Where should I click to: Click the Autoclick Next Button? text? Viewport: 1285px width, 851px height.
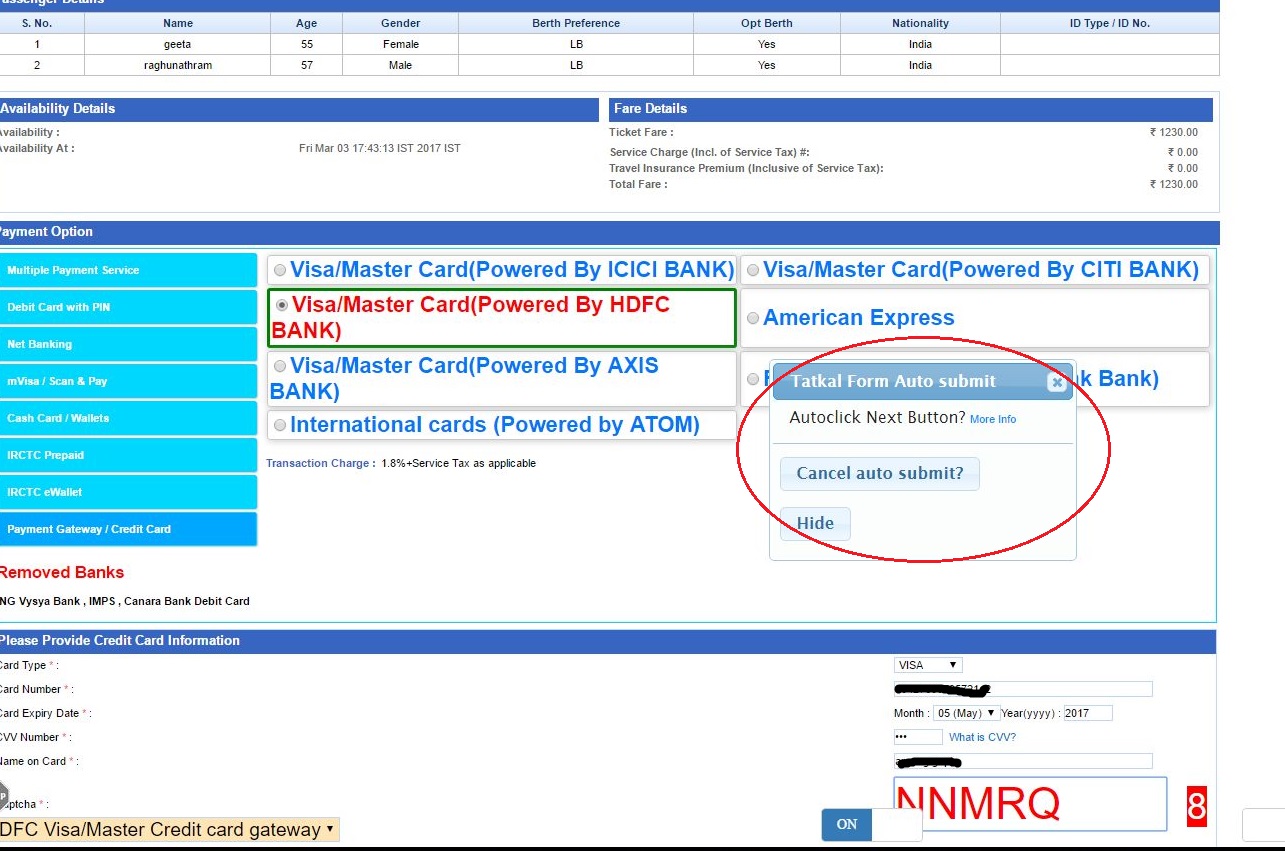(877, 417)
